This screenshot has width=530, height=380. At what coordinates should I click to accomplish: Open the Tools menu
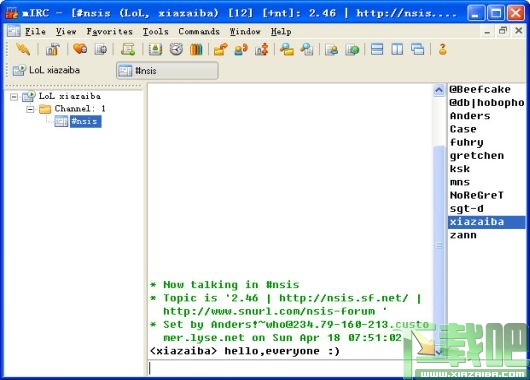155,31
